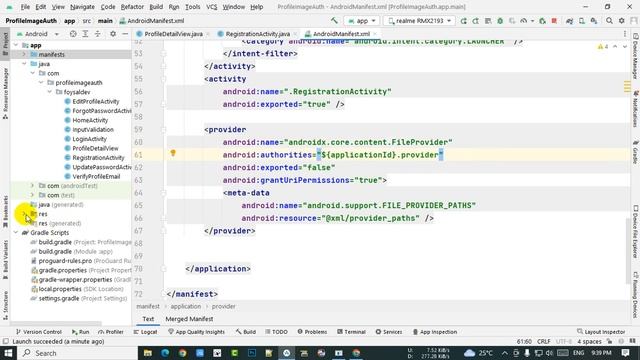640x360 pixels.
Task: Switch to Merged Manifest tab
Action: (189, 319)
